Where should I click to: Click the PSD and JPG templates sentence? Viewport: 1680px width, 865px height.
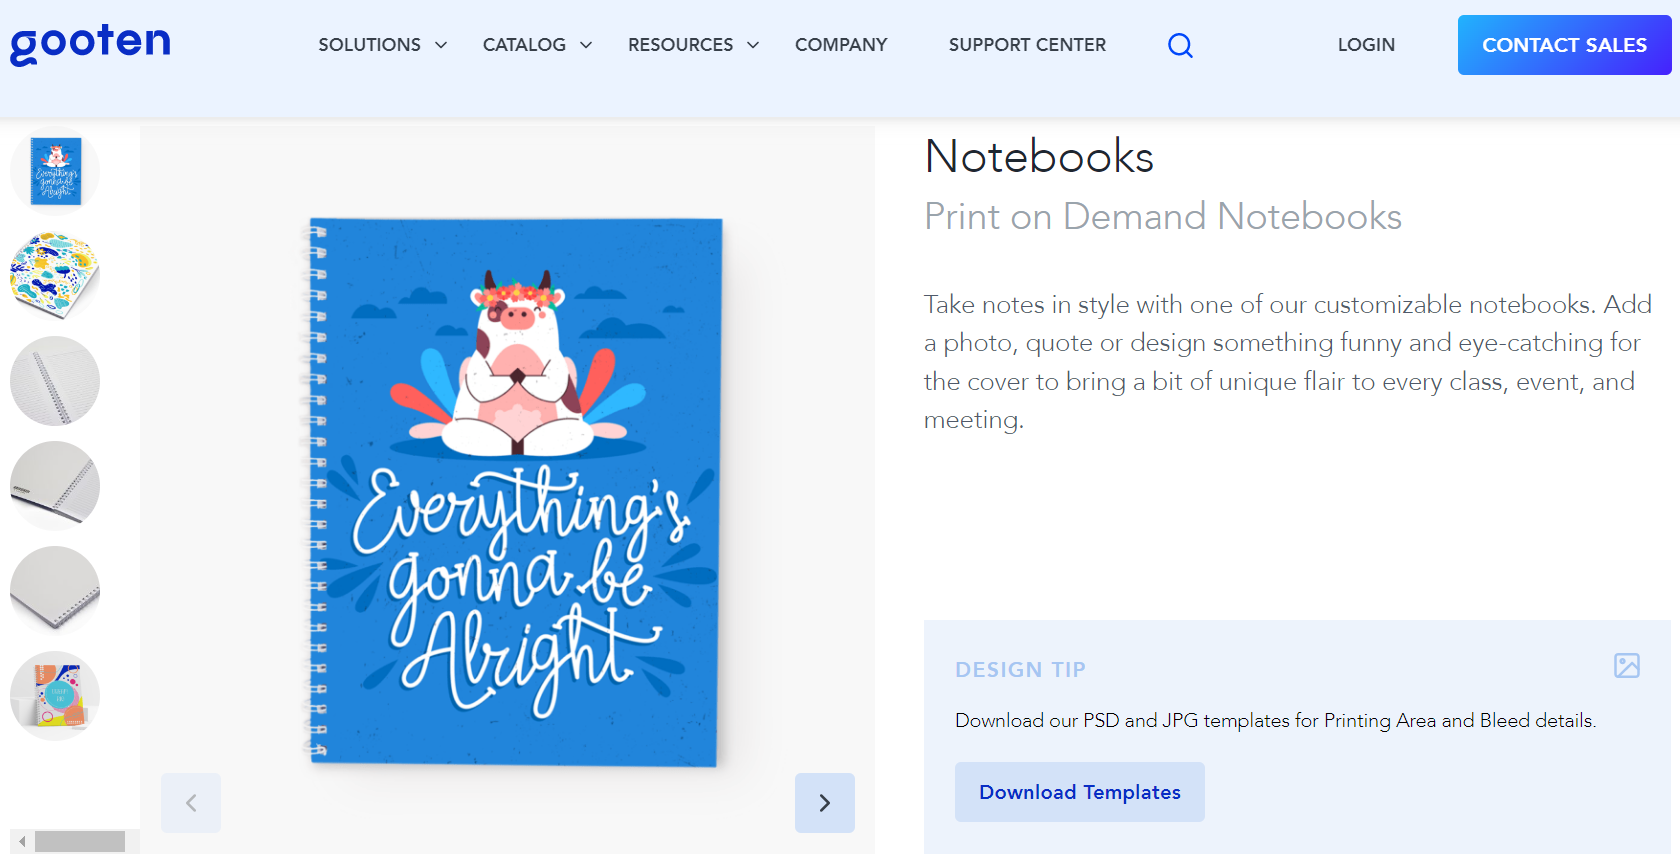click(x=1275, y=720)
